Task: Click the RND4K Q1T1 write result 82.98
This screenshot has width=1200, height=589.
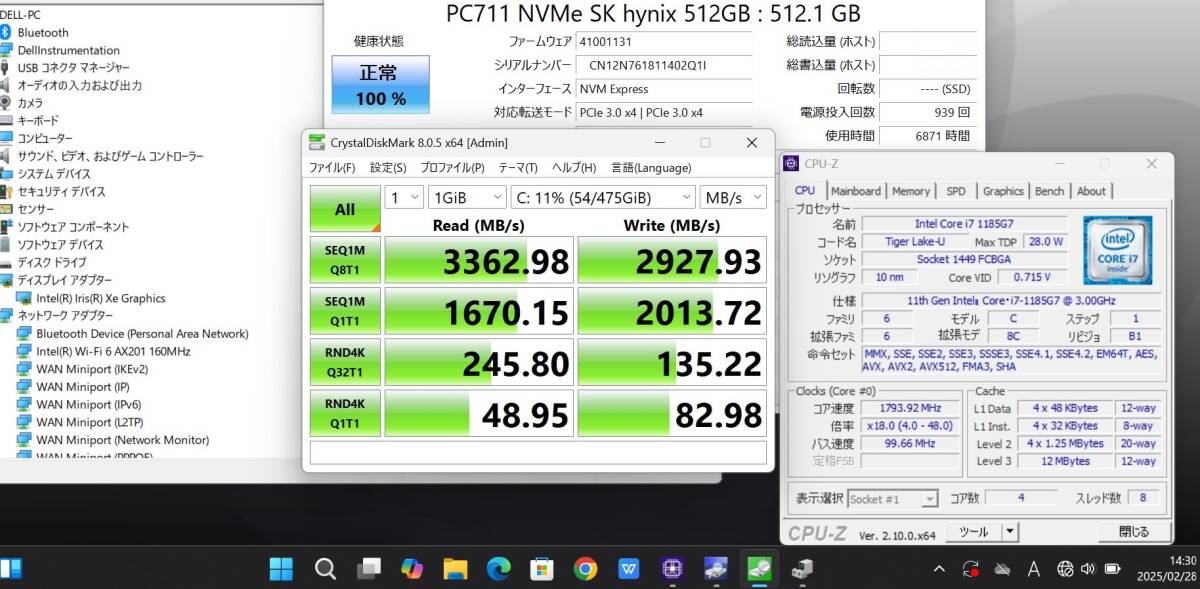Action: tap(672, 413)
